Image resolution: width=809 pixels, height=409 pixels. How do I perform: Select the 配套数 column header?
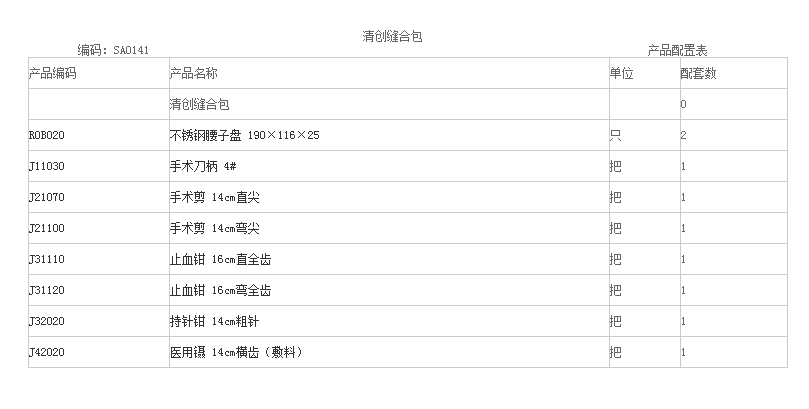(698, 73)
